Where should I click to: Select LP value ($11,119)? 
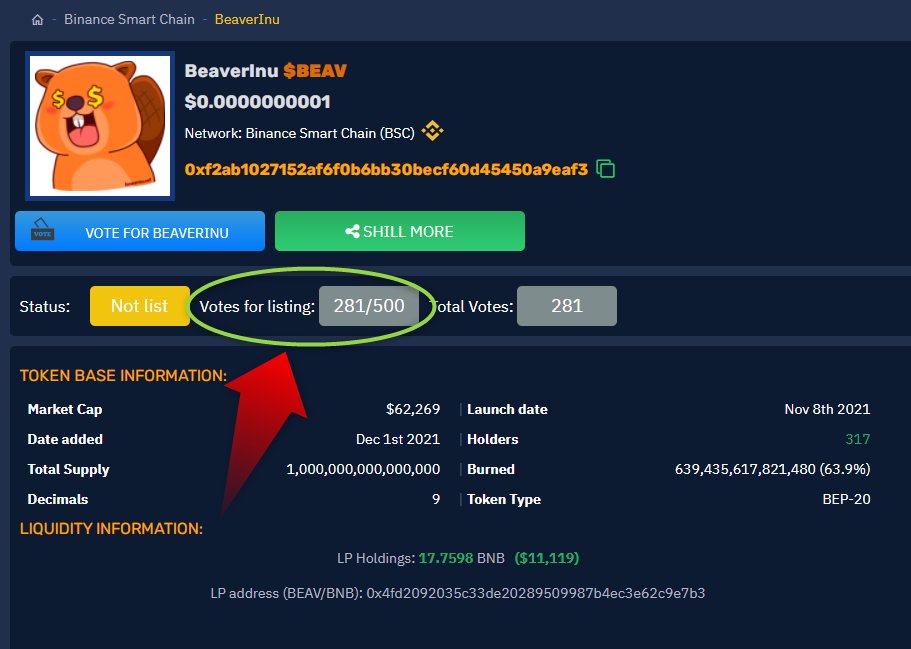[x=547, y=558]
